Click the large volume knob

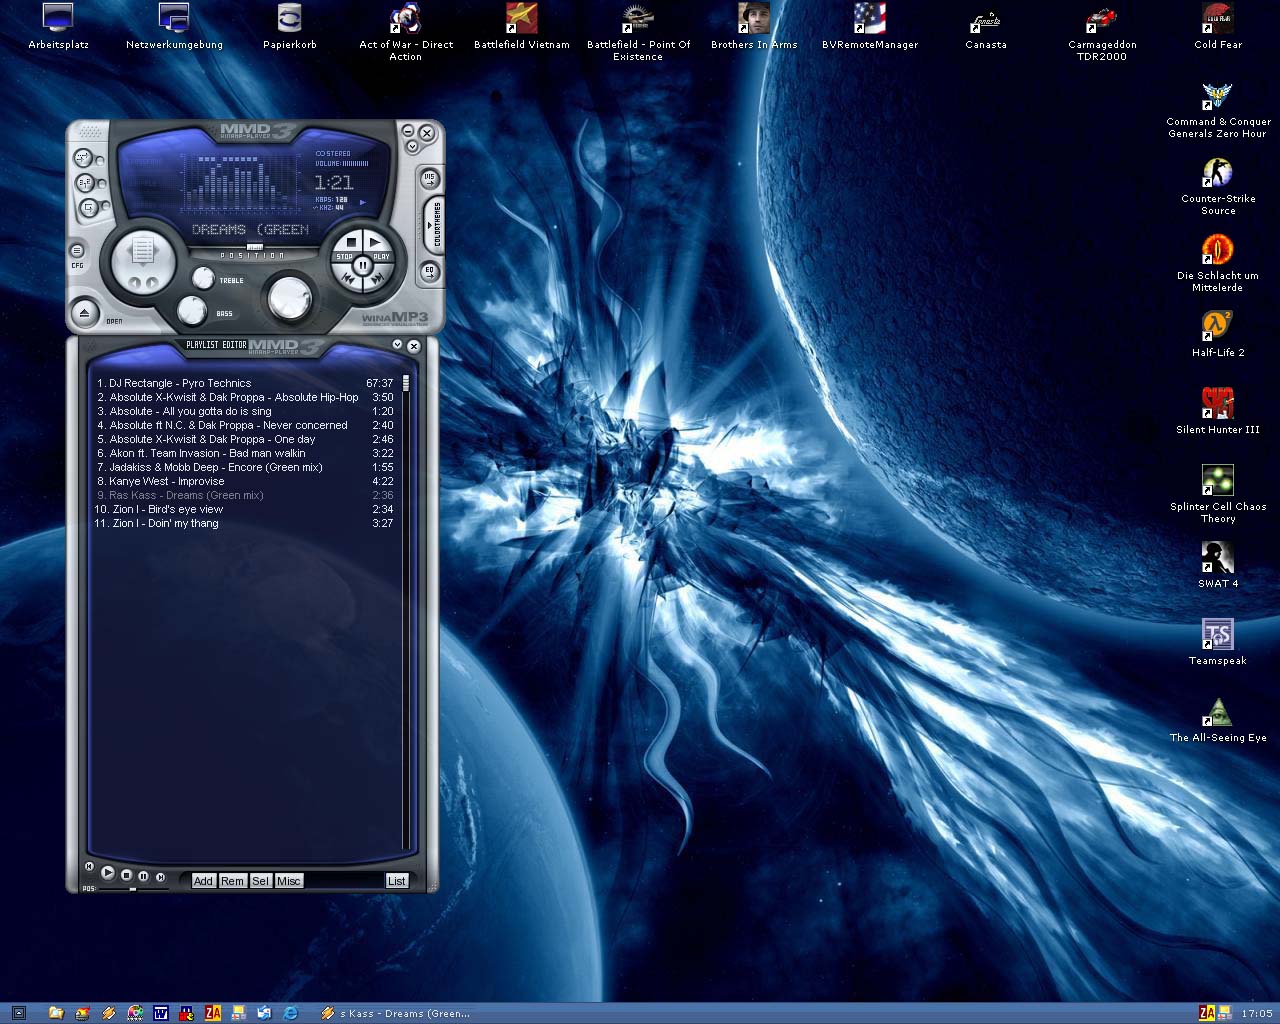coord(290,298)
